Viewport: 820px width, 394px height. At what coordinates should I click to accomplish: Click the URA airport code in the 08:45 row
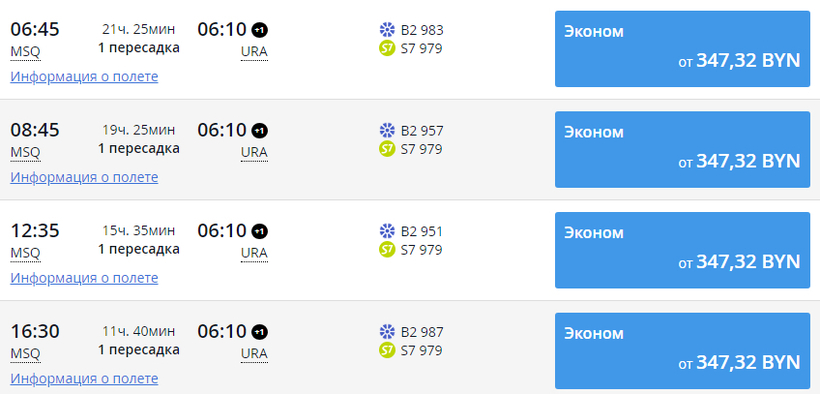[x=254, y=152]
